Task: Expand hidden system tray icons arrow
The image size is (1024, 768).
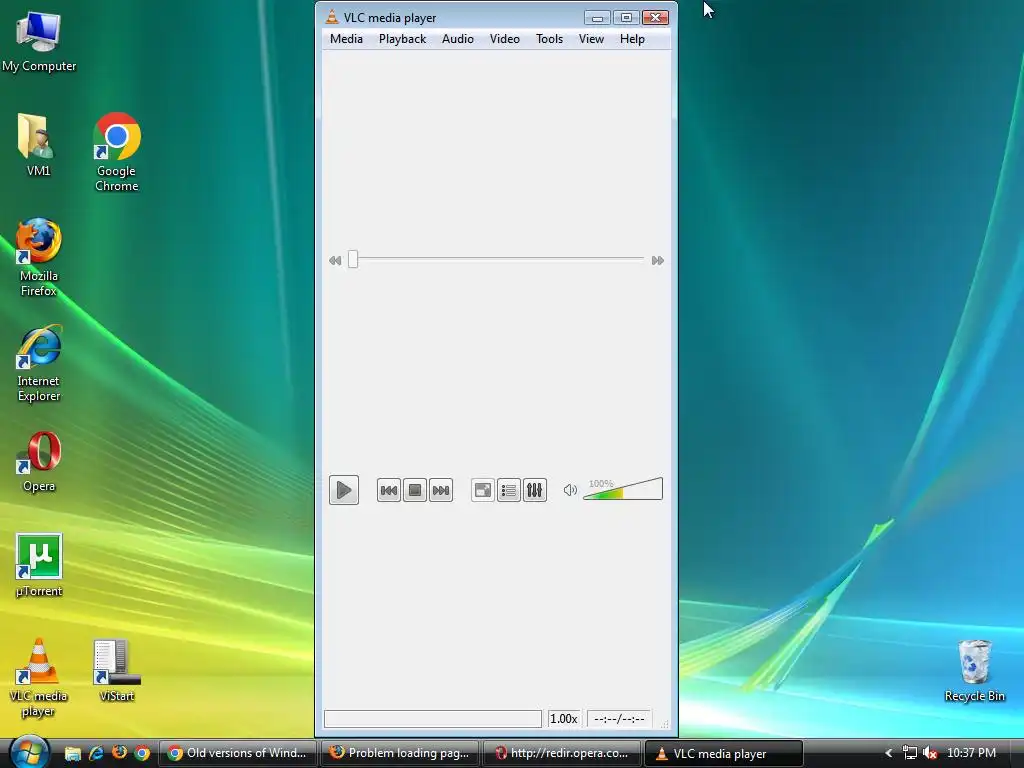Action: (888, 754)
